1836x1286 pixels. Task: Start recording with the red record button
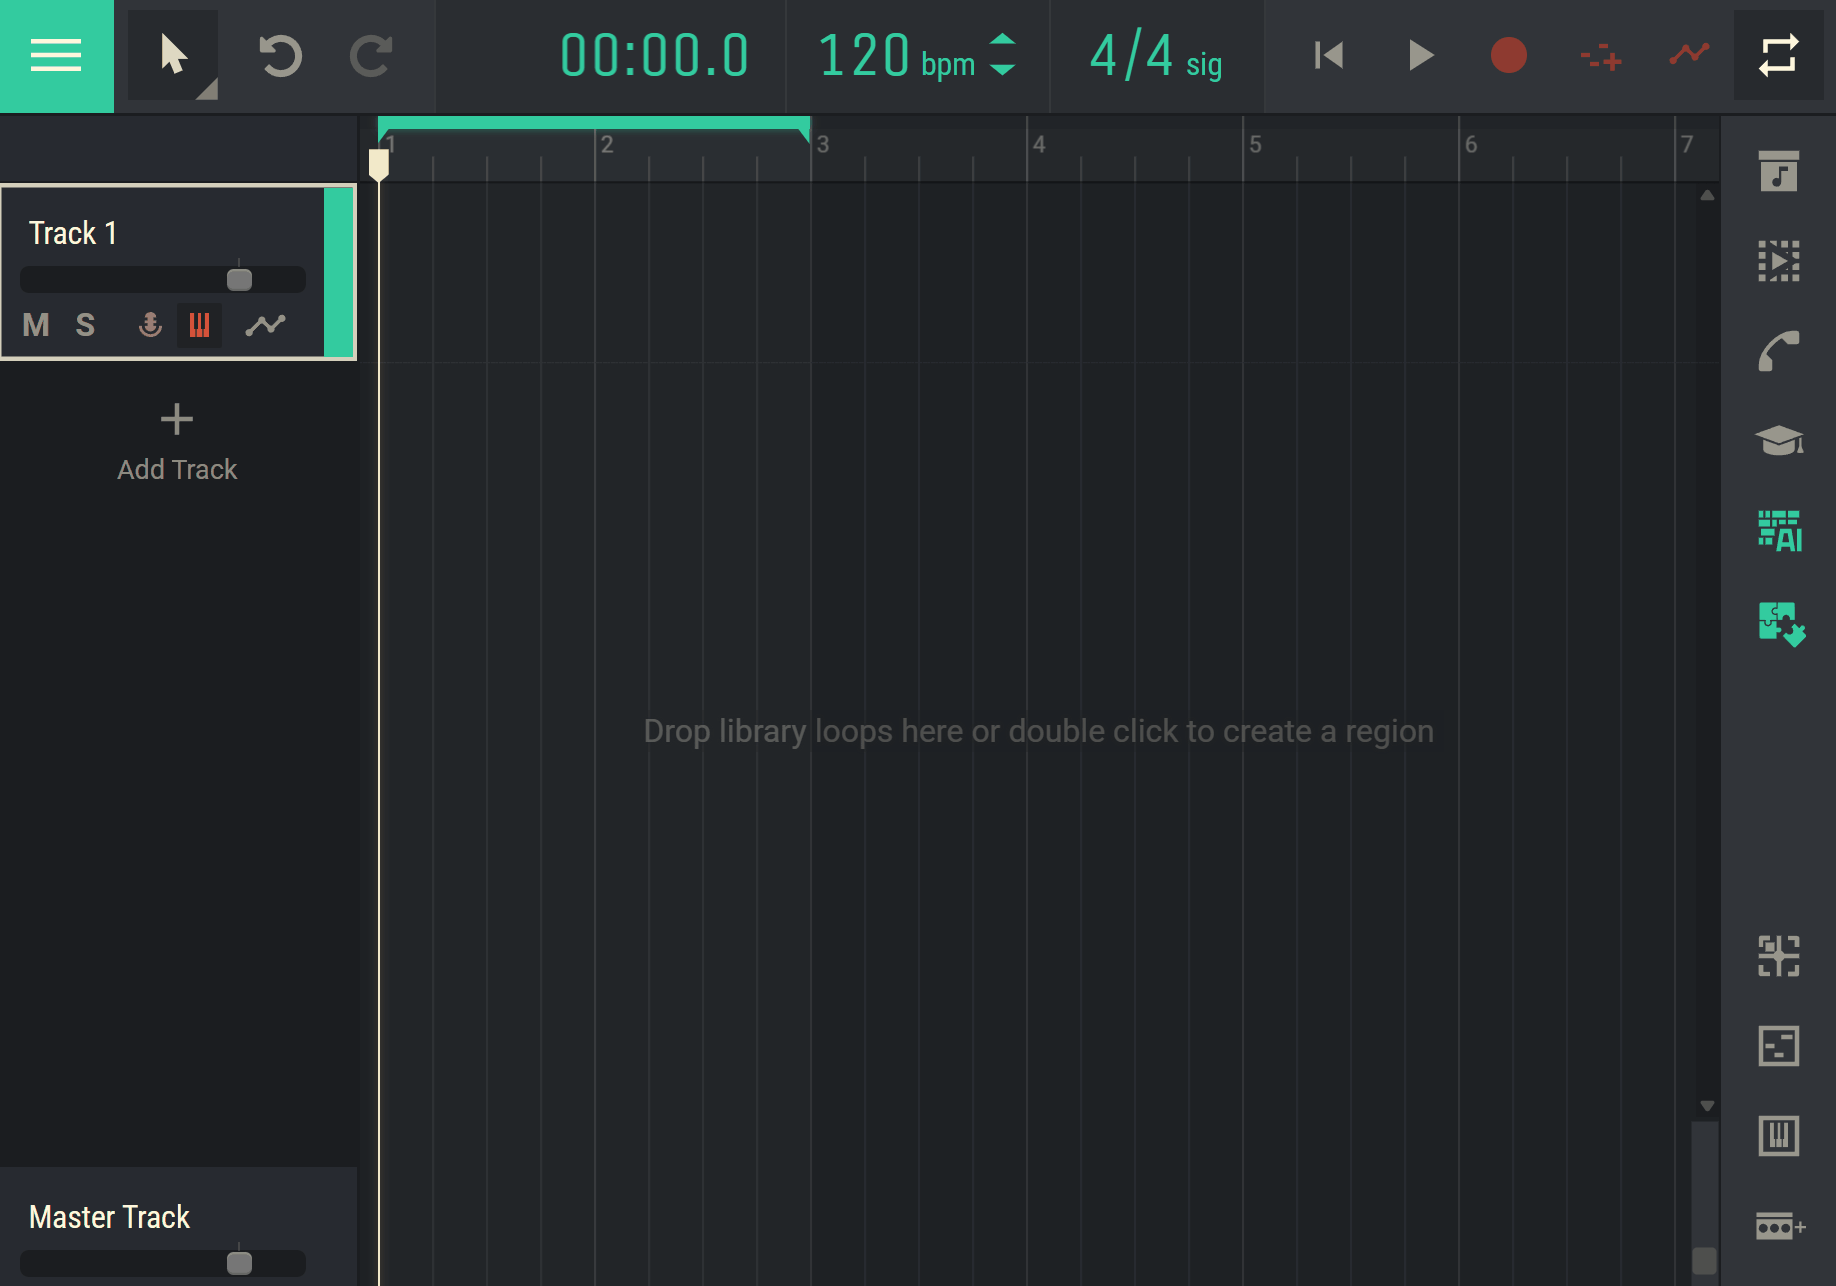[x=1508, y=56]
